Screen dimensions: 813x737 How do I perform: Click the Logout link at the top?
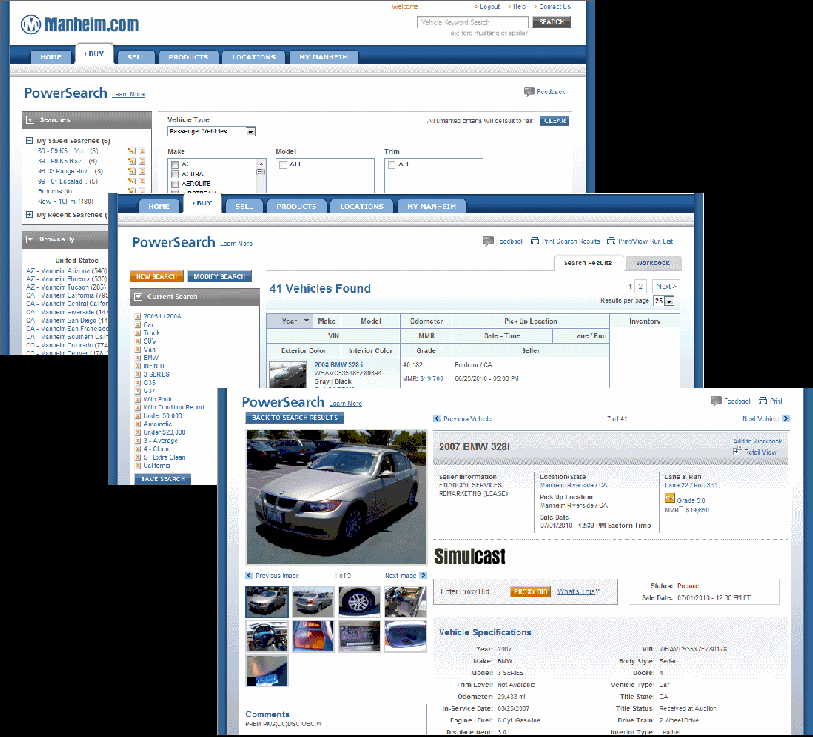[x=489, y=7]
